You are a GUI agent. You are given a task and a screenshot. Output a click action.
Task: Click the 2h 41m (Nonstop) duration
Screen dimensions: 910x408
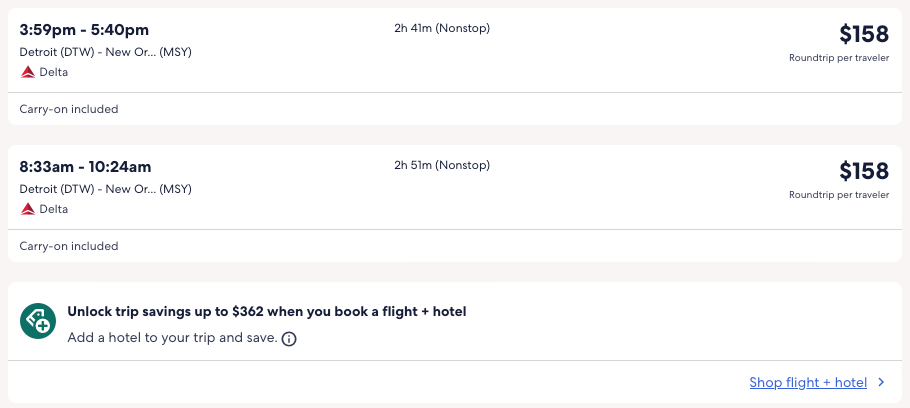tap(442, 28)
